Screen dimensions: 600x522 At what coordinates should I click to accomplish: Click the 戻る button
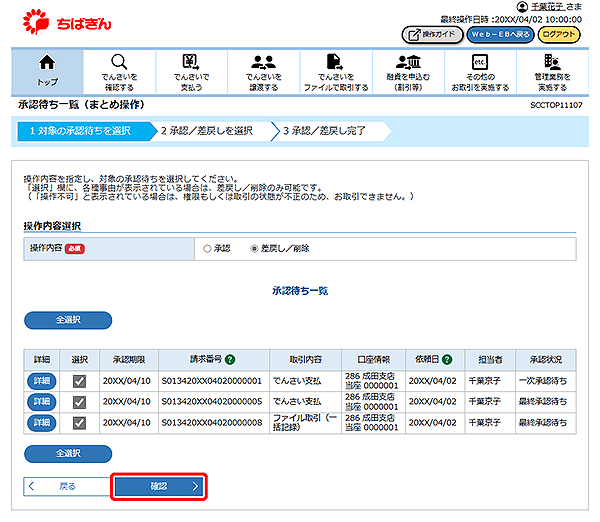[65, 486]
